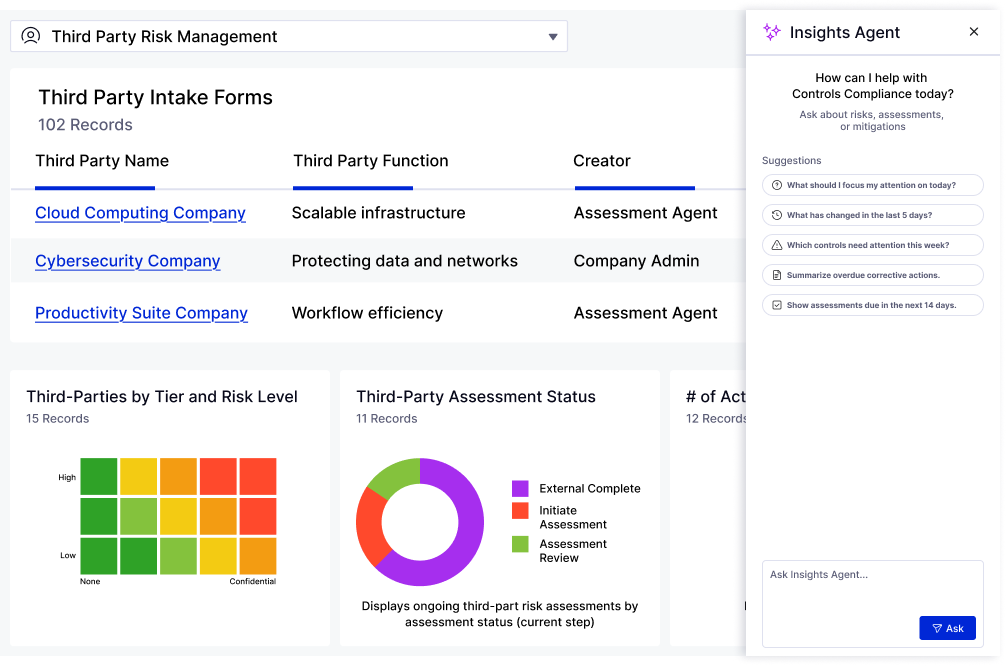Click the 'Confidential' axis label on the heatmap
Image resolution: width=1006 pixels, height=666 pixels.
[253, 581]
